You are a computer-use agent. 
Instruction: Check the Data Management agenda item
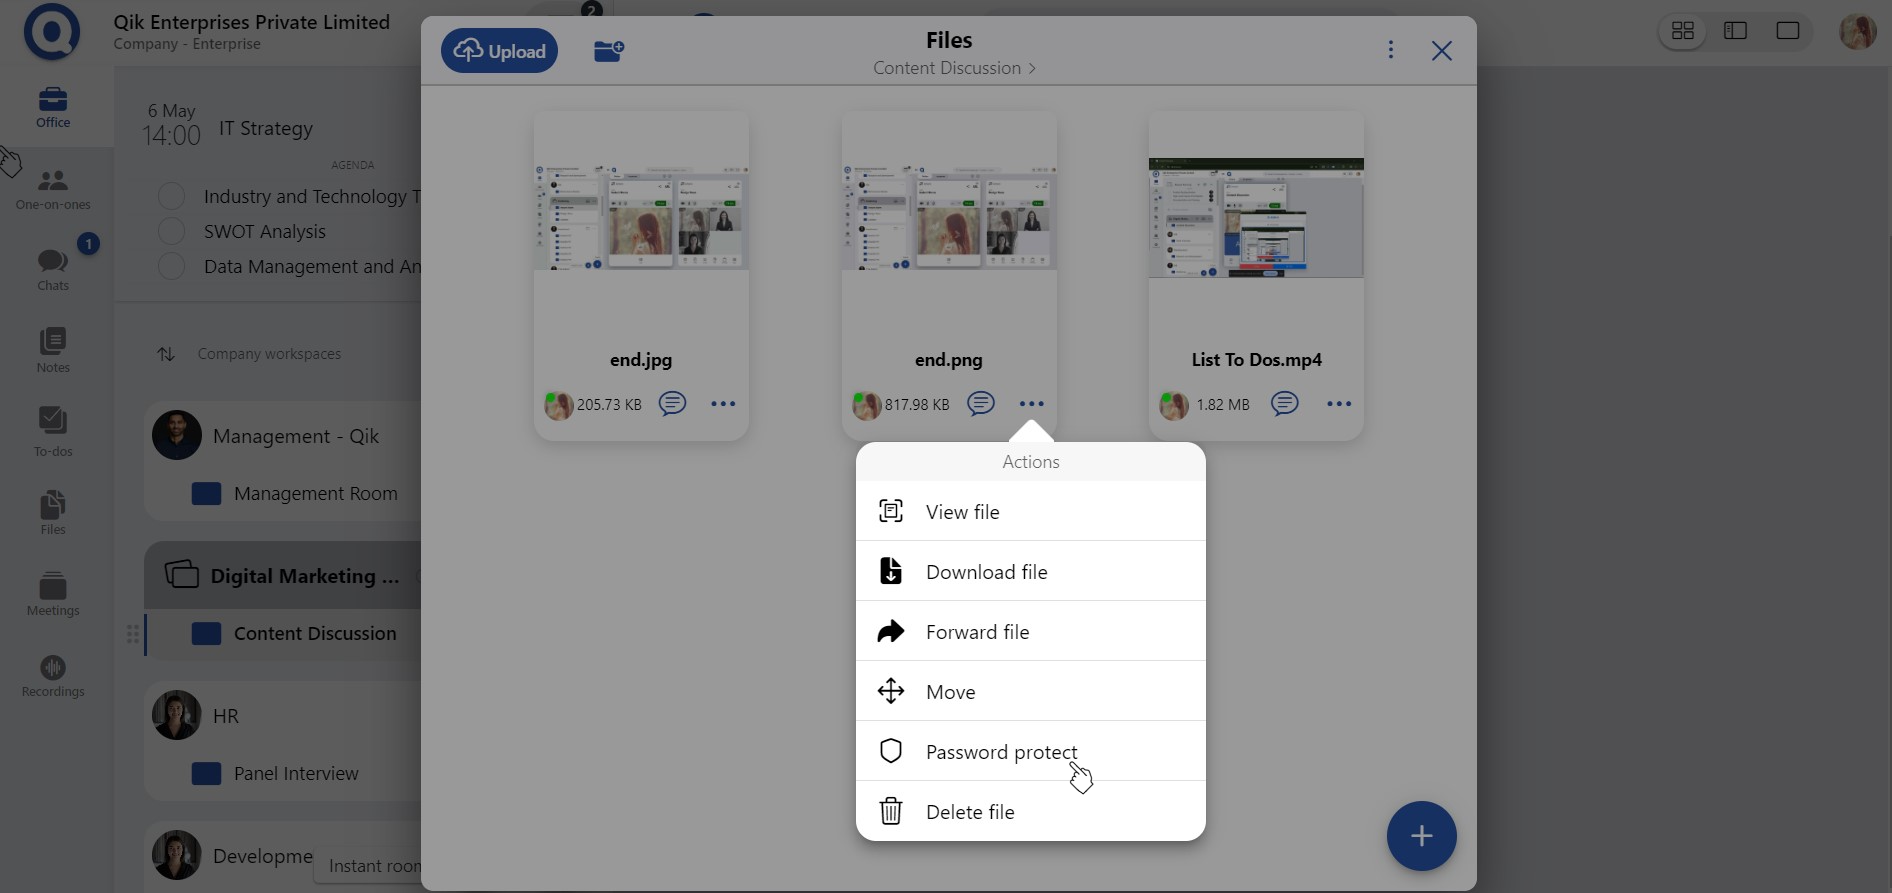(171, 266)
